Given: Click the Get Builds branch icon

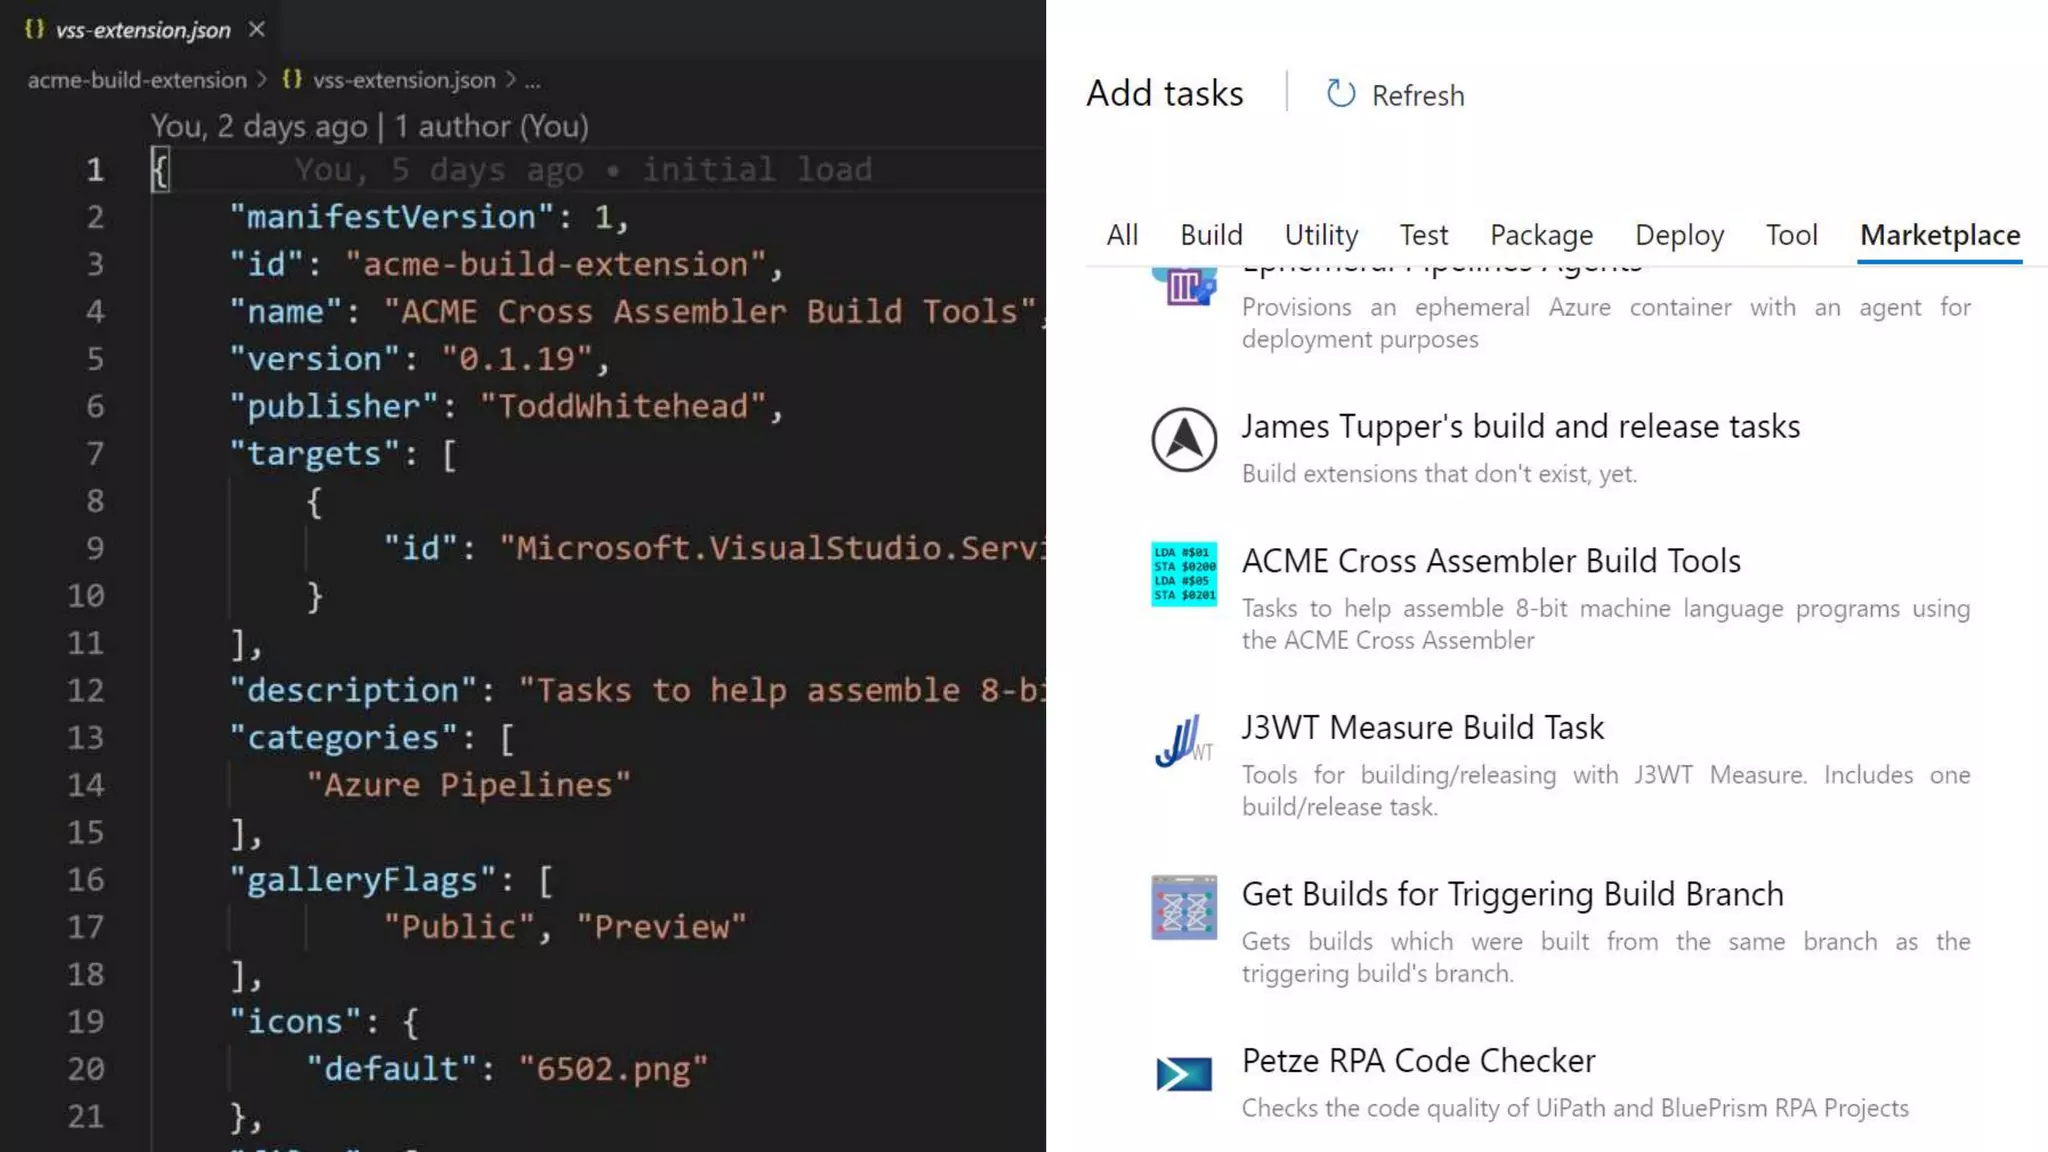Looking at the screenshot, I should pos(1184,908).
